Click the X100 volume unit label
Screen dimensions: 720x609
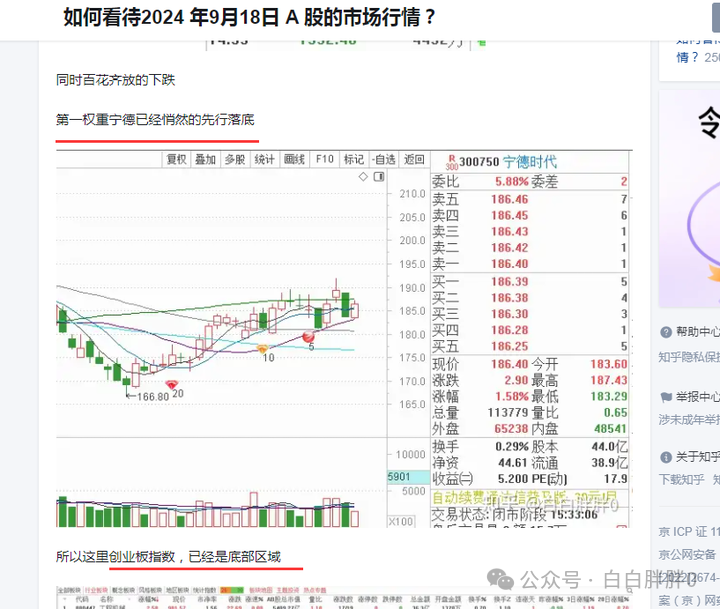point(401,522)
